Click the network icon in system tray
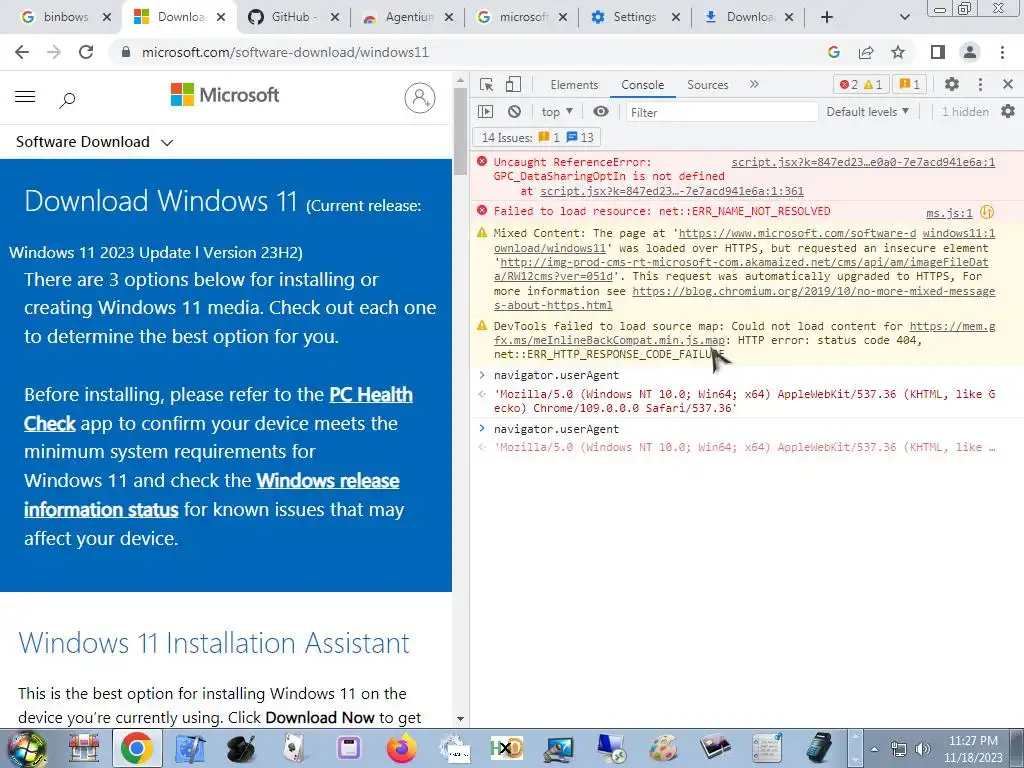Image resolution: width=1024 pixels, height=768 pixels. click(x=899, y=749)
